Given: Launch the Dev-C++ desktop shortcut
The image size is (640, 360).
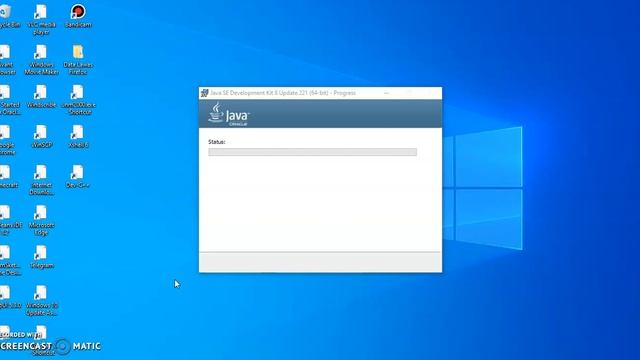Looking at the screenshot, I should pos(78,176).
